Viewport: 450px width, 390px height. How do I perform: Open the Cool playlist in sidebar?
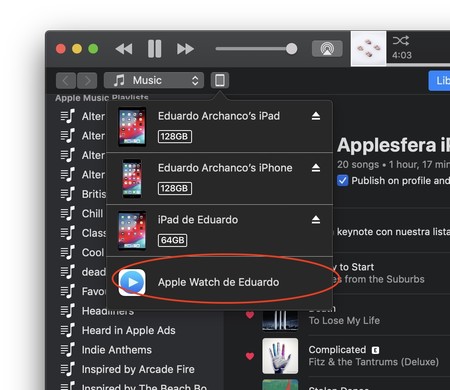click(93, 252)
